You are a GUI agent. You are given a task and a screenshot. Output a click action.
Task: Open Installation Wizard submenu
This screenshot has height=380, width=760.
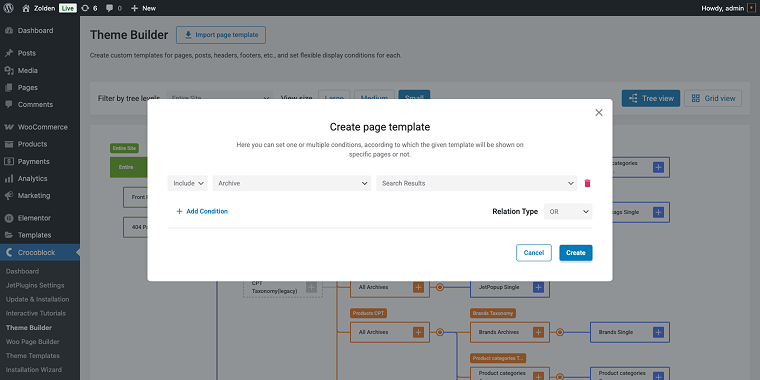(x=33, y=370)
